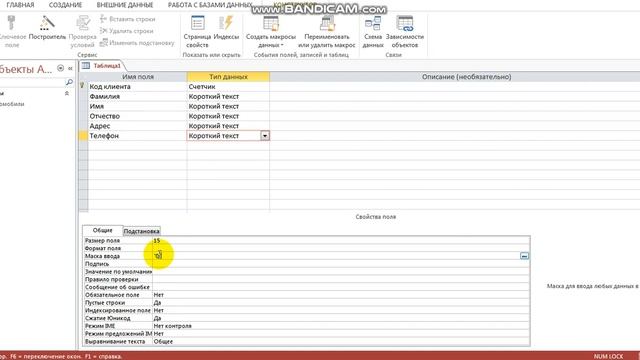Select the Телефон field name cell
640x360 pixels.
[138, 136]
